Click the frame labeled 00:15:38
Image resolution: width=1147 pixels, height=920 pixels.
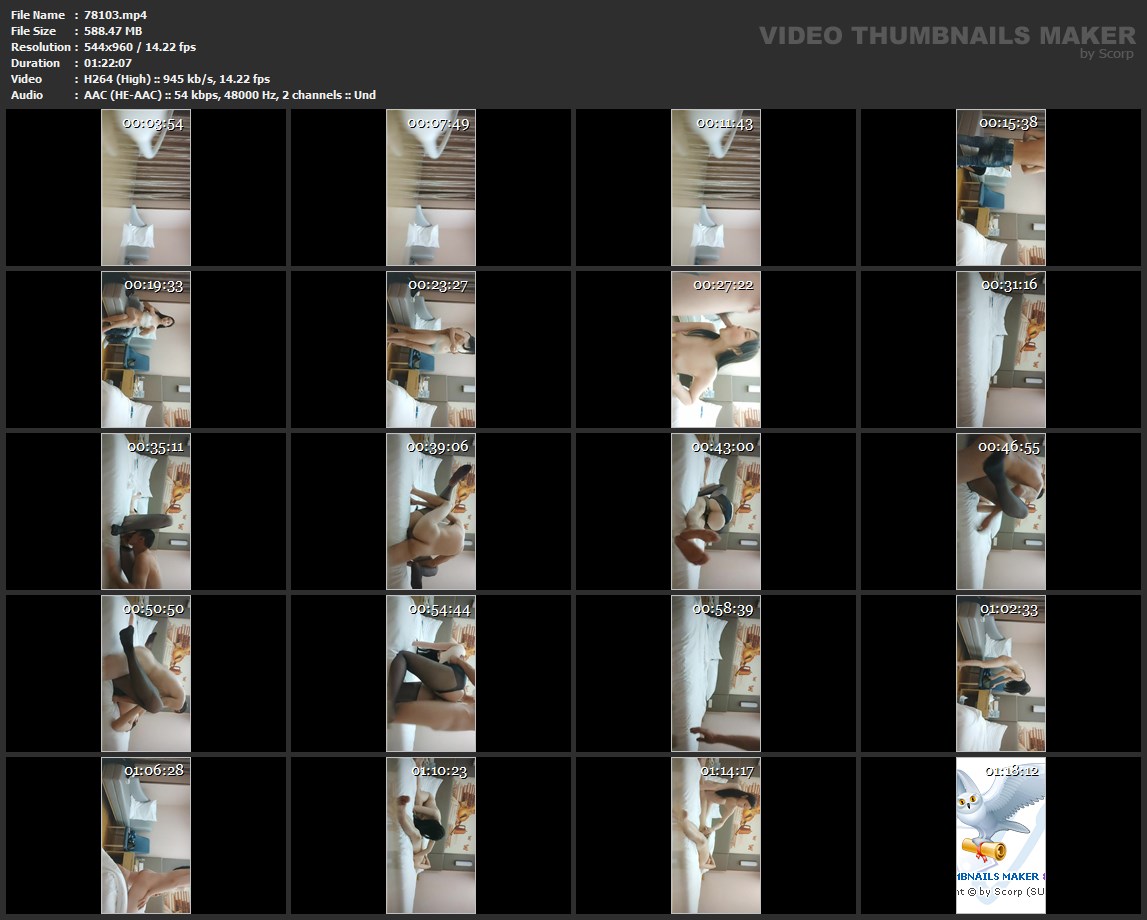click(x=1001, y=190)
